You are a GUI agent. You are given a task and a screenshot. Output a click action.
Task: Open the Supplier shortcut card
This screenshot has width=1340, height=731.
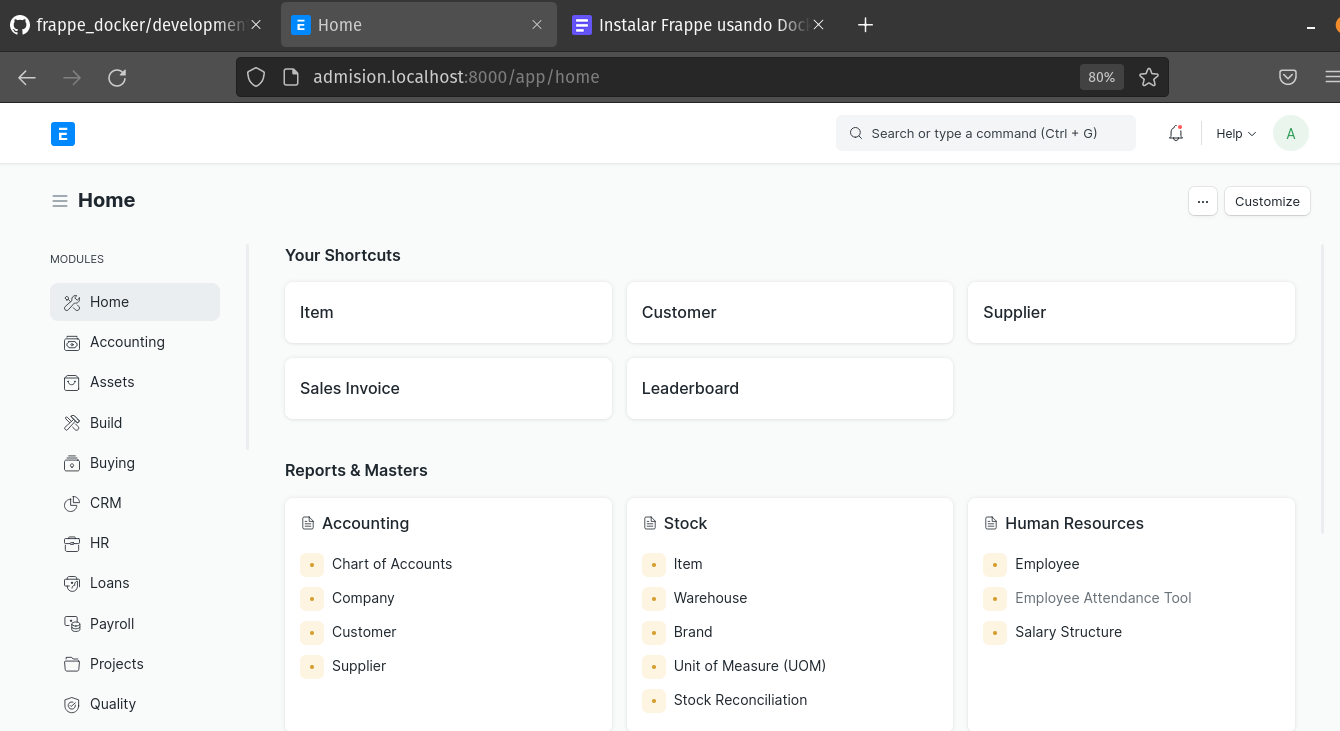click(x=1131, y=312)
